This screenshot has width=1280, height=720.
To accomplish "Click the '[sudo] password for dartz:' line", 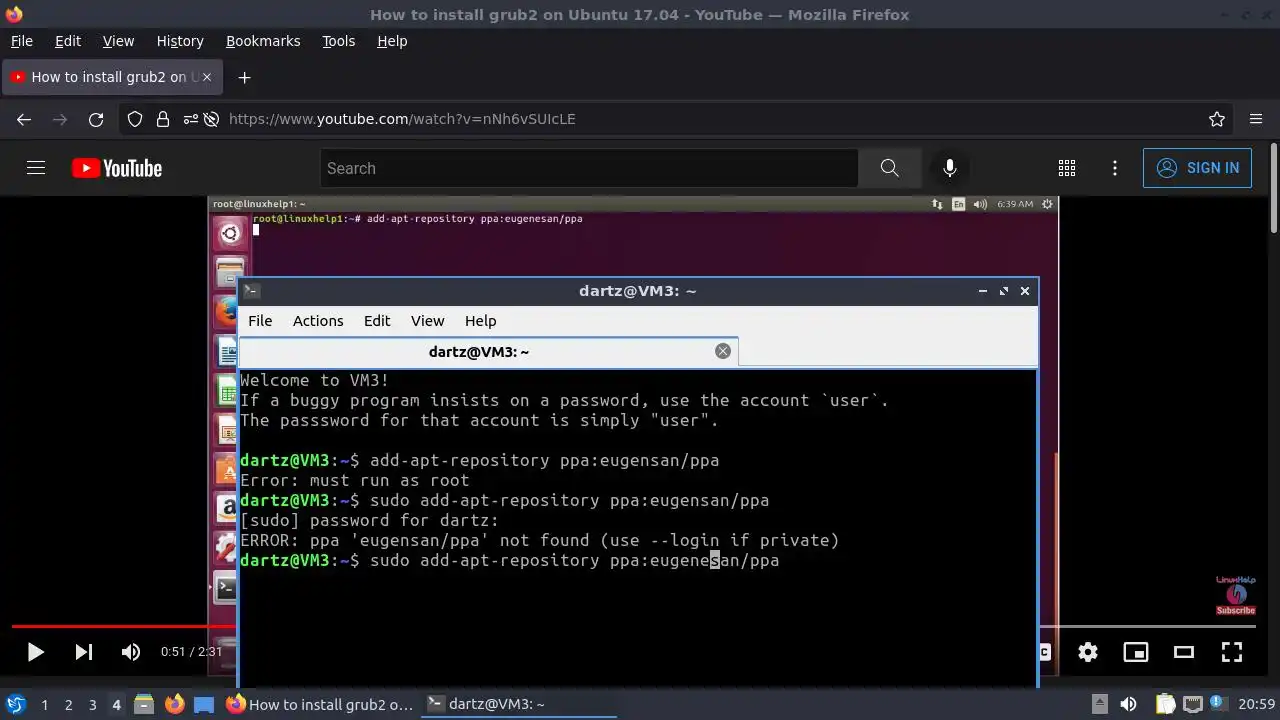I will point(369,520).
